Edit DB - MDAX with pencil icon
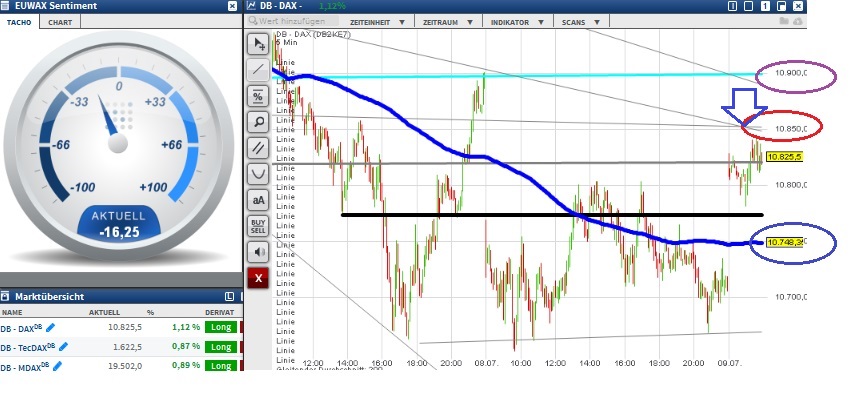Viewport: 856px width, 394px height. pyautogui.click(x=57, y=366)
